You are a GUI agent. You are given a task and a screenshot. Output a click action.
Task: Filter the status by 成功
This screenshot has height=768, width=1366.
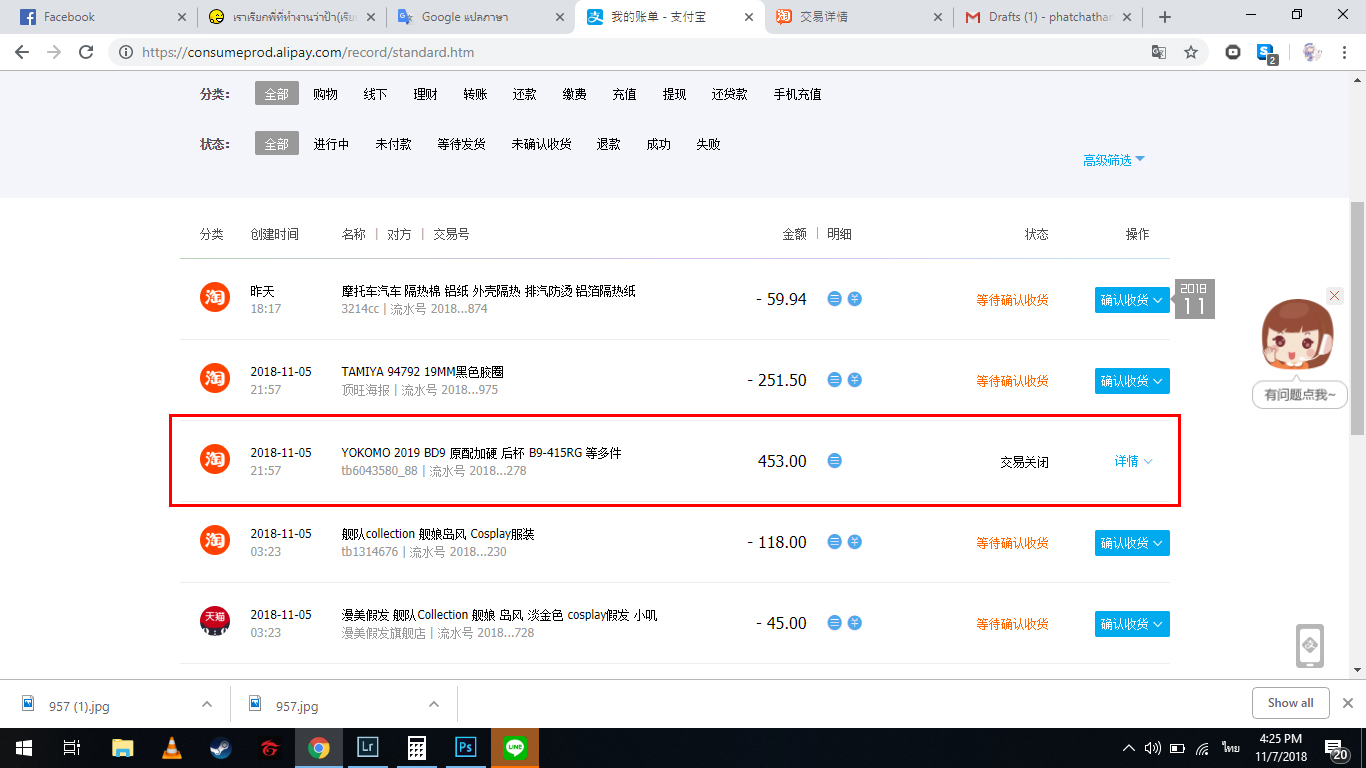658,144
